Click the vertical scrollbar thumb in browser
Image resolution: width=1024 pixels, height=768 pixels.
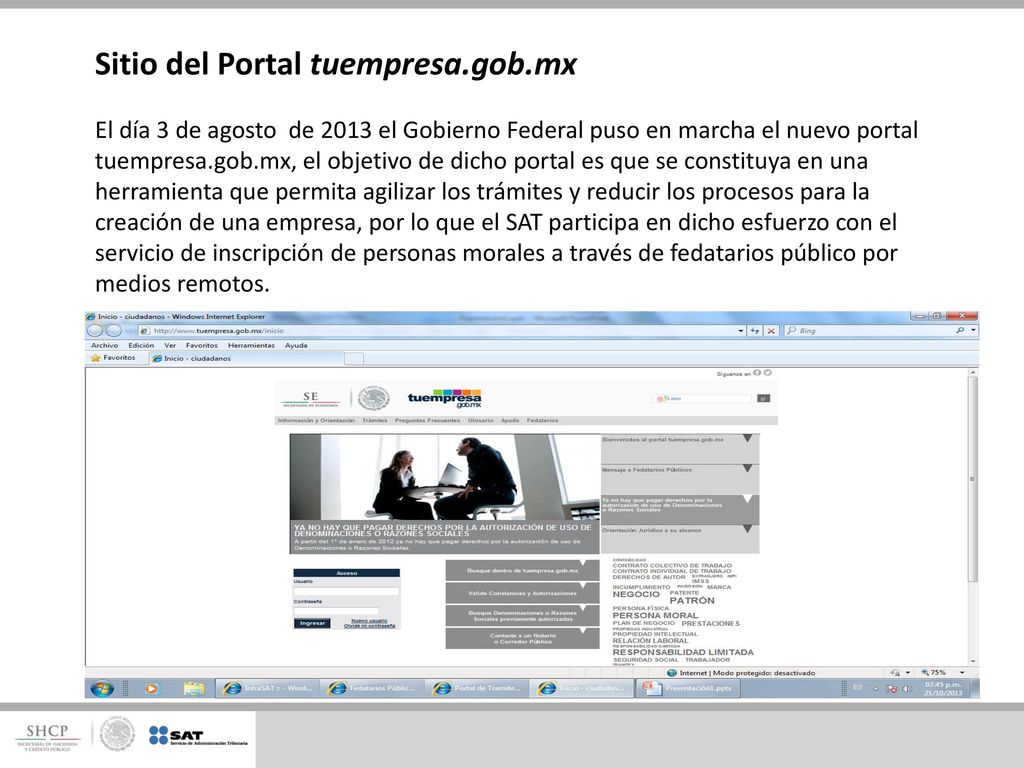pos(973,480)
